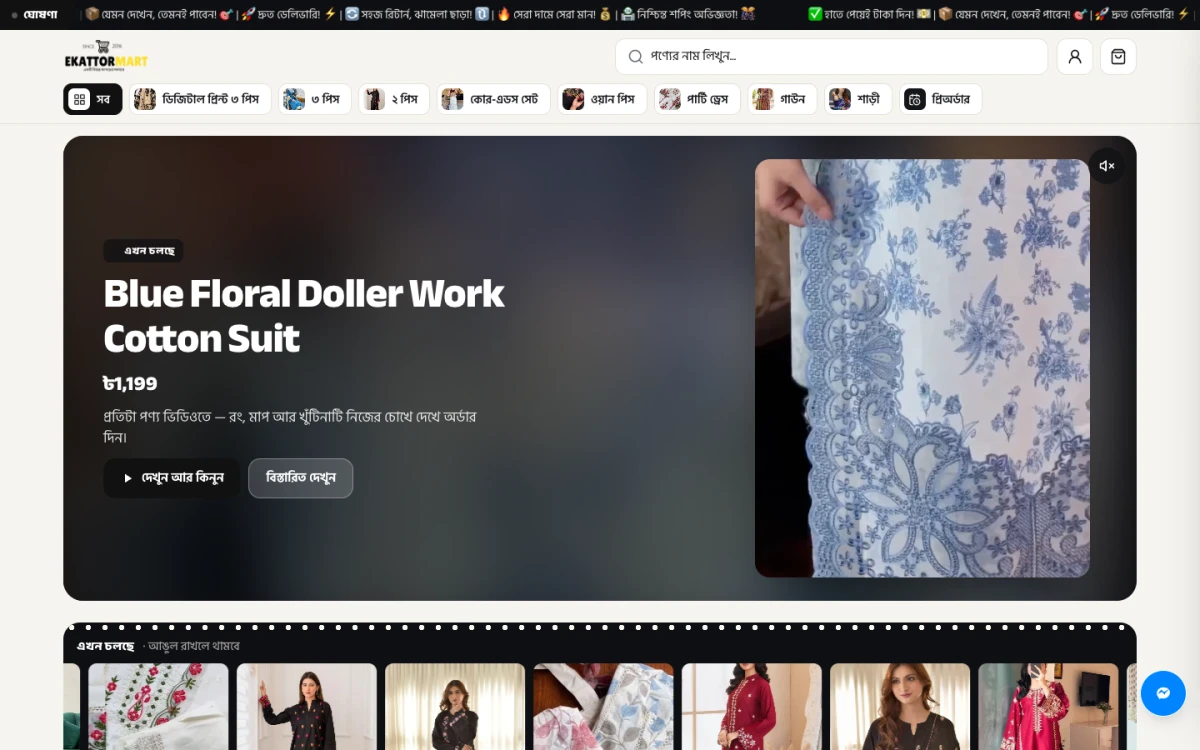Image resolution: width=1200 pixels, height=750 pixels.
Task: Switch to the "ওয়ান পিস" category
Action: coord(602,99)
